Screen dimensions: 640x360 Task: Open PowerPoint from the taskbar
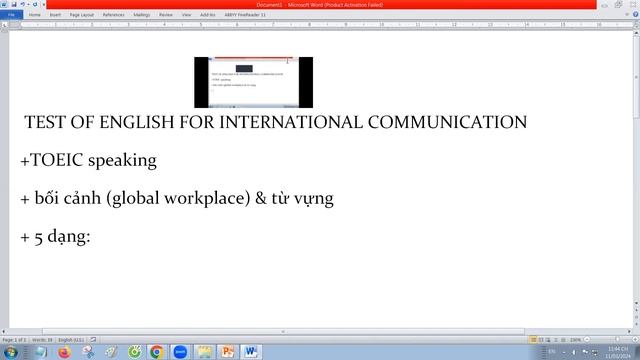[227, 352]
